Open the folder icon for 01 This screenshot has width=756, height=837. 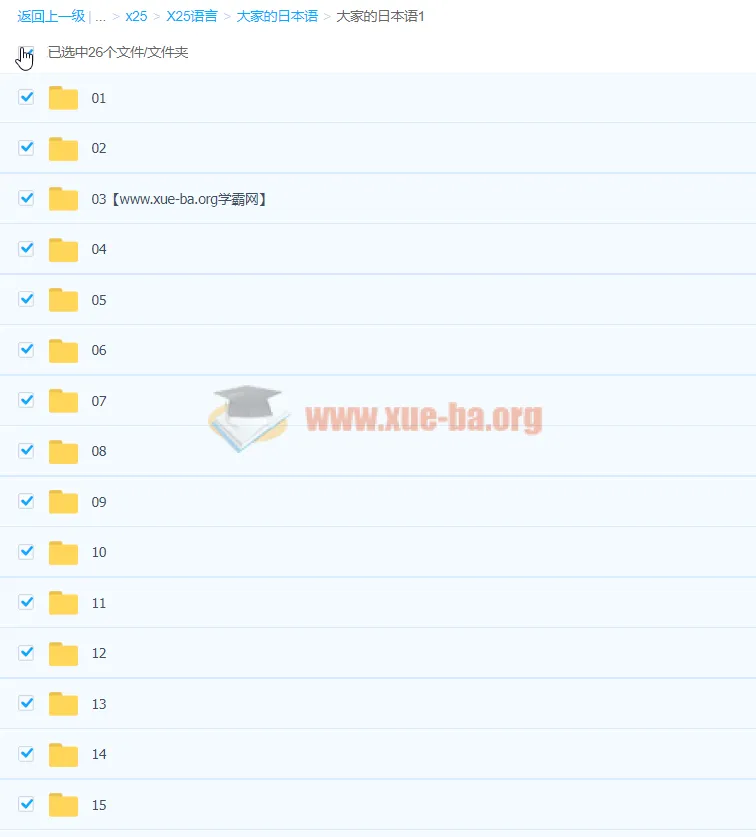pos(63,98)
